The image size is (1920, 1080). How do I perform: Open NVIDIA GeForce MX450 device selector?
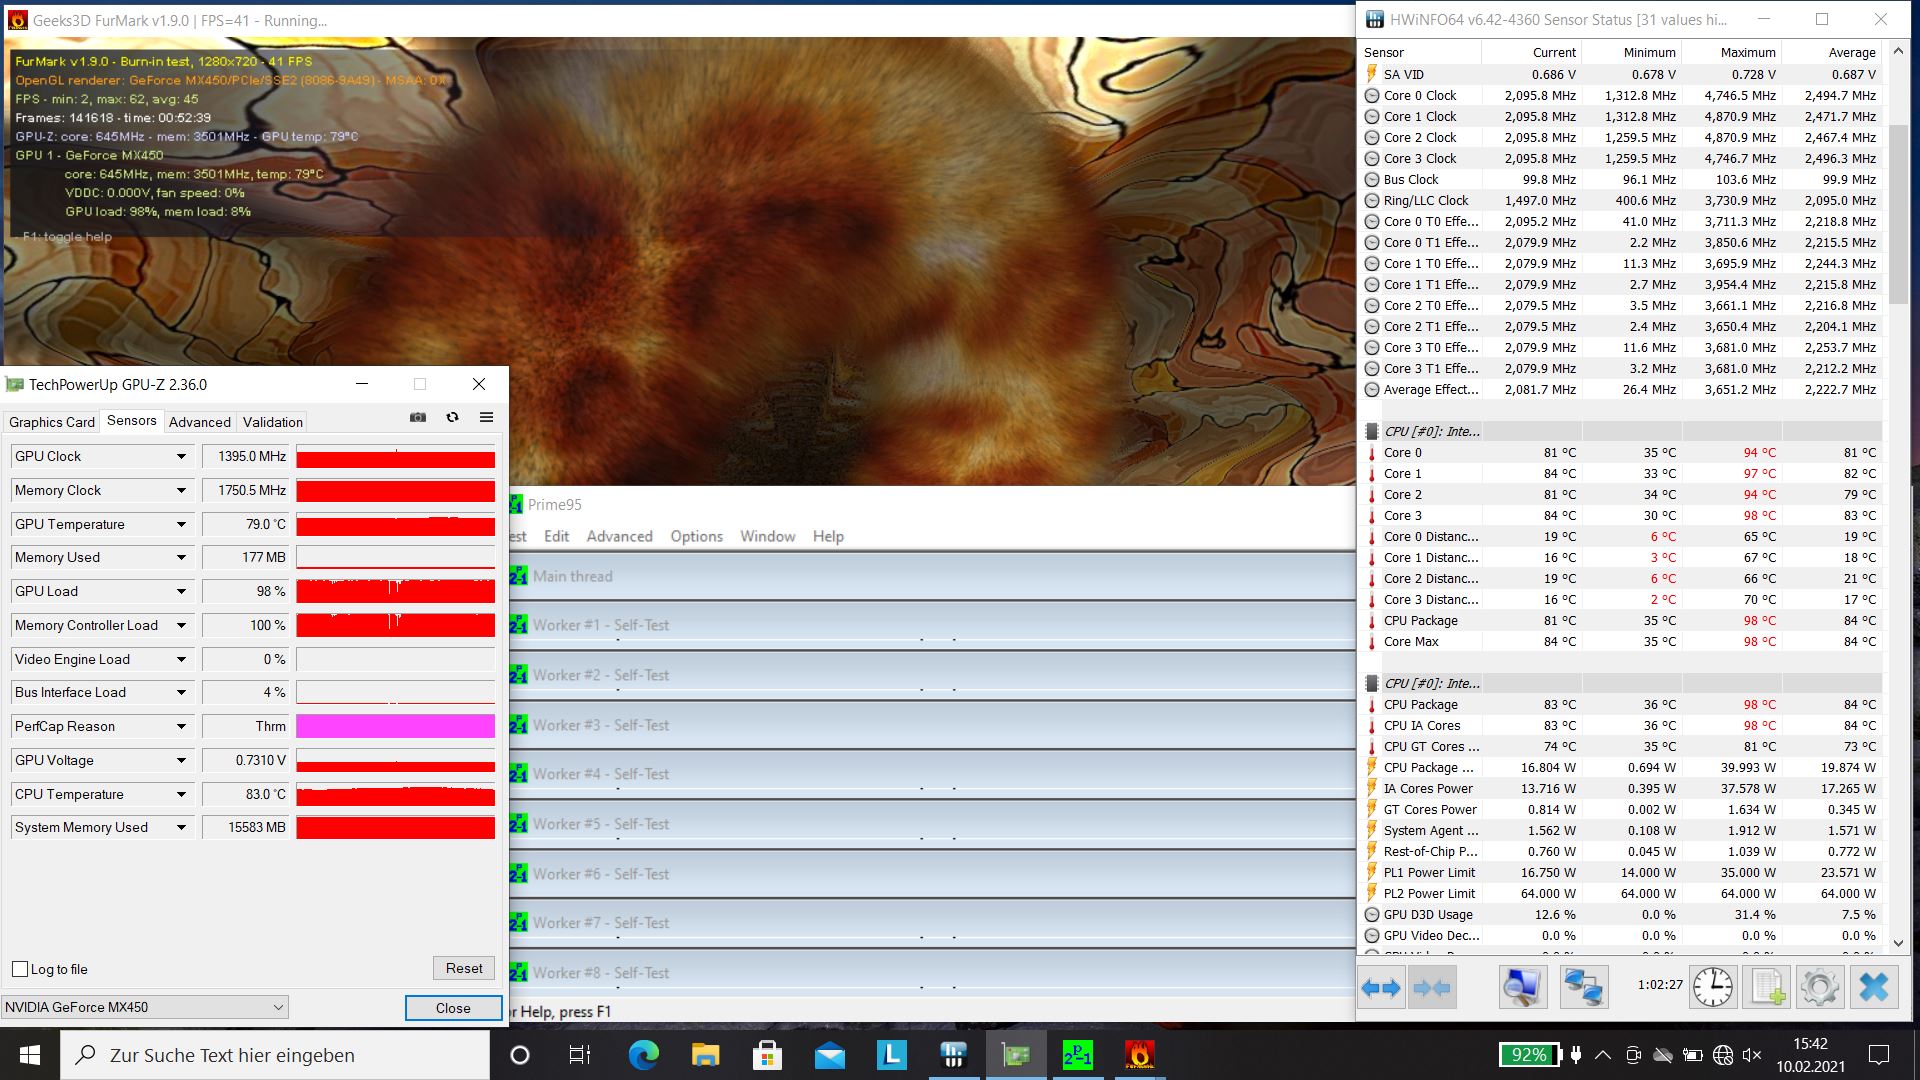[x=145, y=1007]
